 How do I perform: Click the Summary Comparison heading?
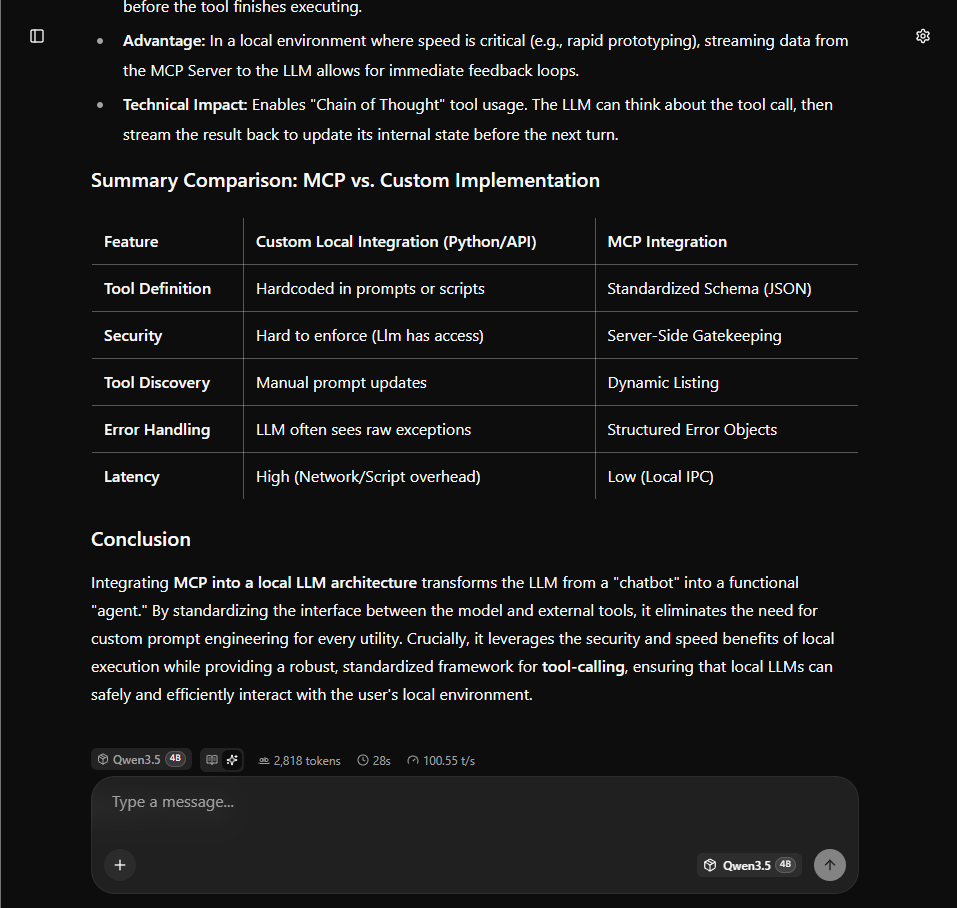345,181
